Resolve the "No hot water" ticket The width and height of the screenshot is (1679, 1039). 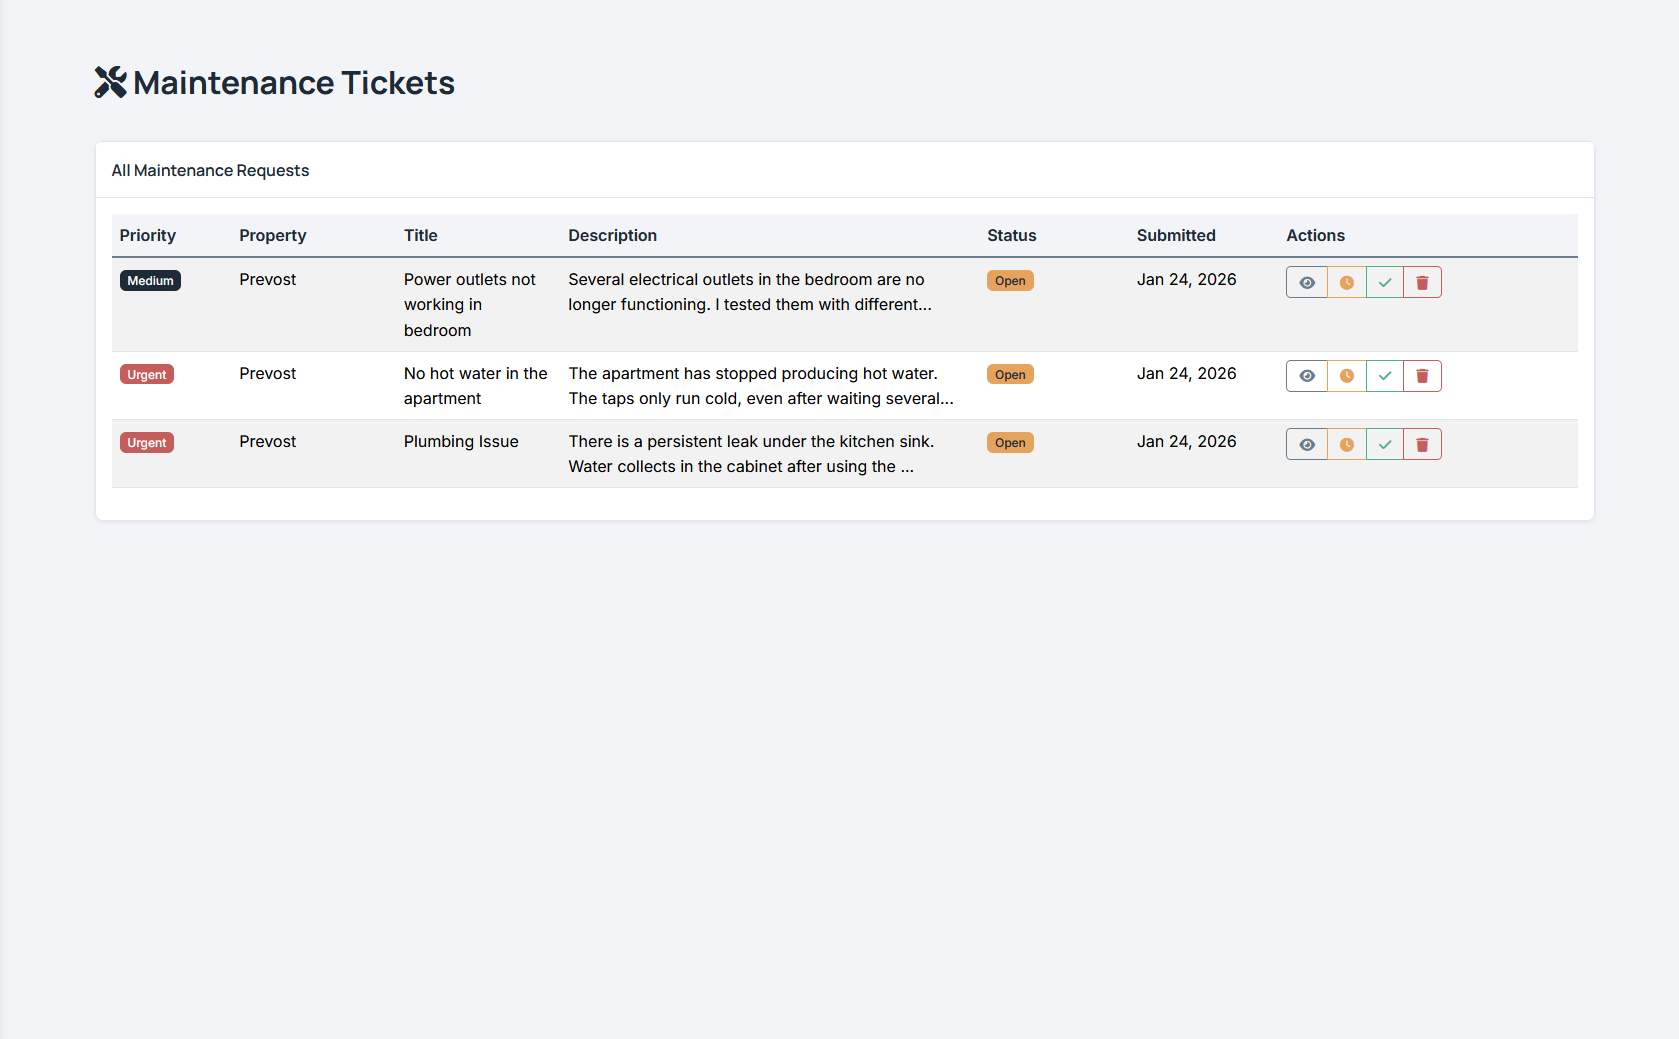click(1384, 375)
